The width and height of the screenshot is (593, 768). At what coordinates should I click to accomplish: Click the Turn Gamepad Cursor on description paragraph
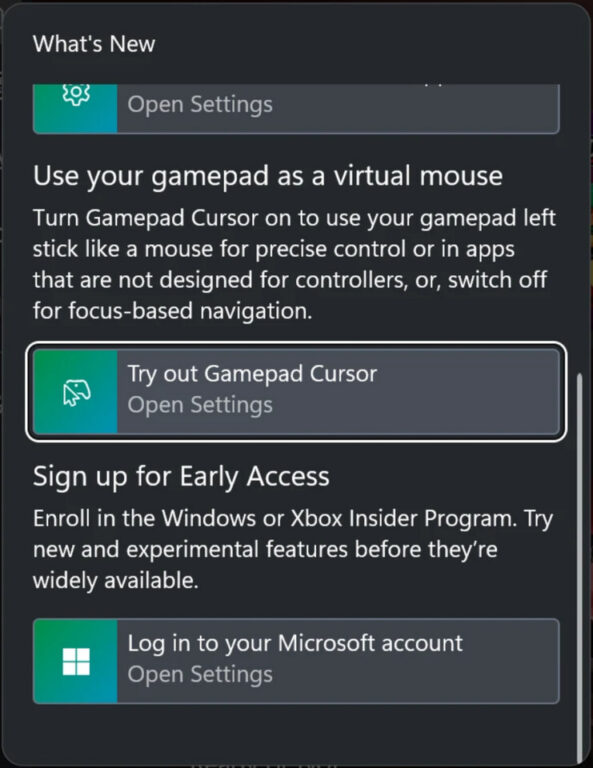click(x=294, y=264)
